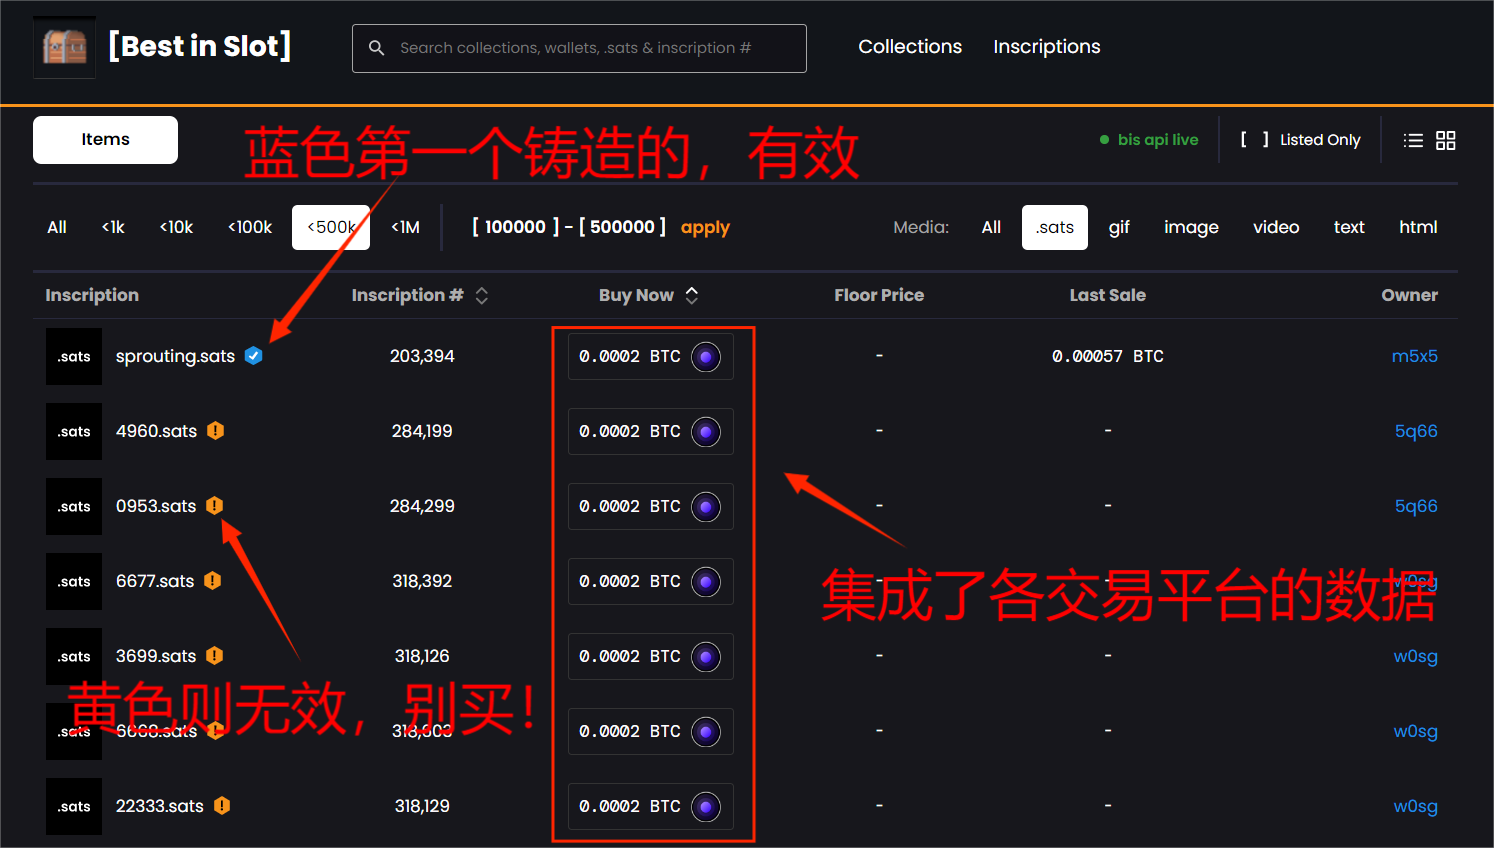
Task: Select the gif media filter
Action: 1119,228
